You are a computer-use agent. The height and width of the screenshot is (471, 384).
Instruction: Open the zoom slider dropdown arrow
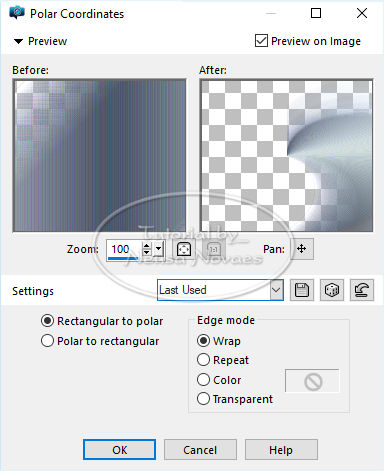point(159,249)
